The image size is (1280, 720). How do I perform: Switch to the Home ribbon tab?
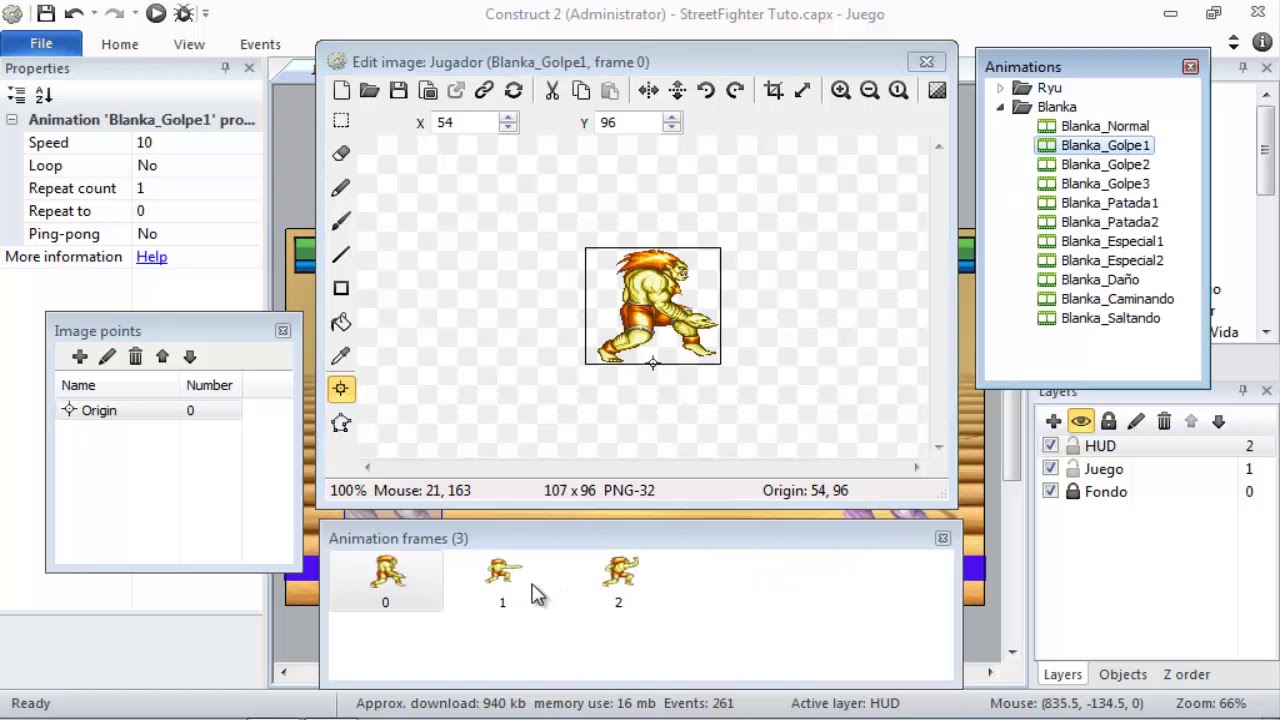click(119, 44)
